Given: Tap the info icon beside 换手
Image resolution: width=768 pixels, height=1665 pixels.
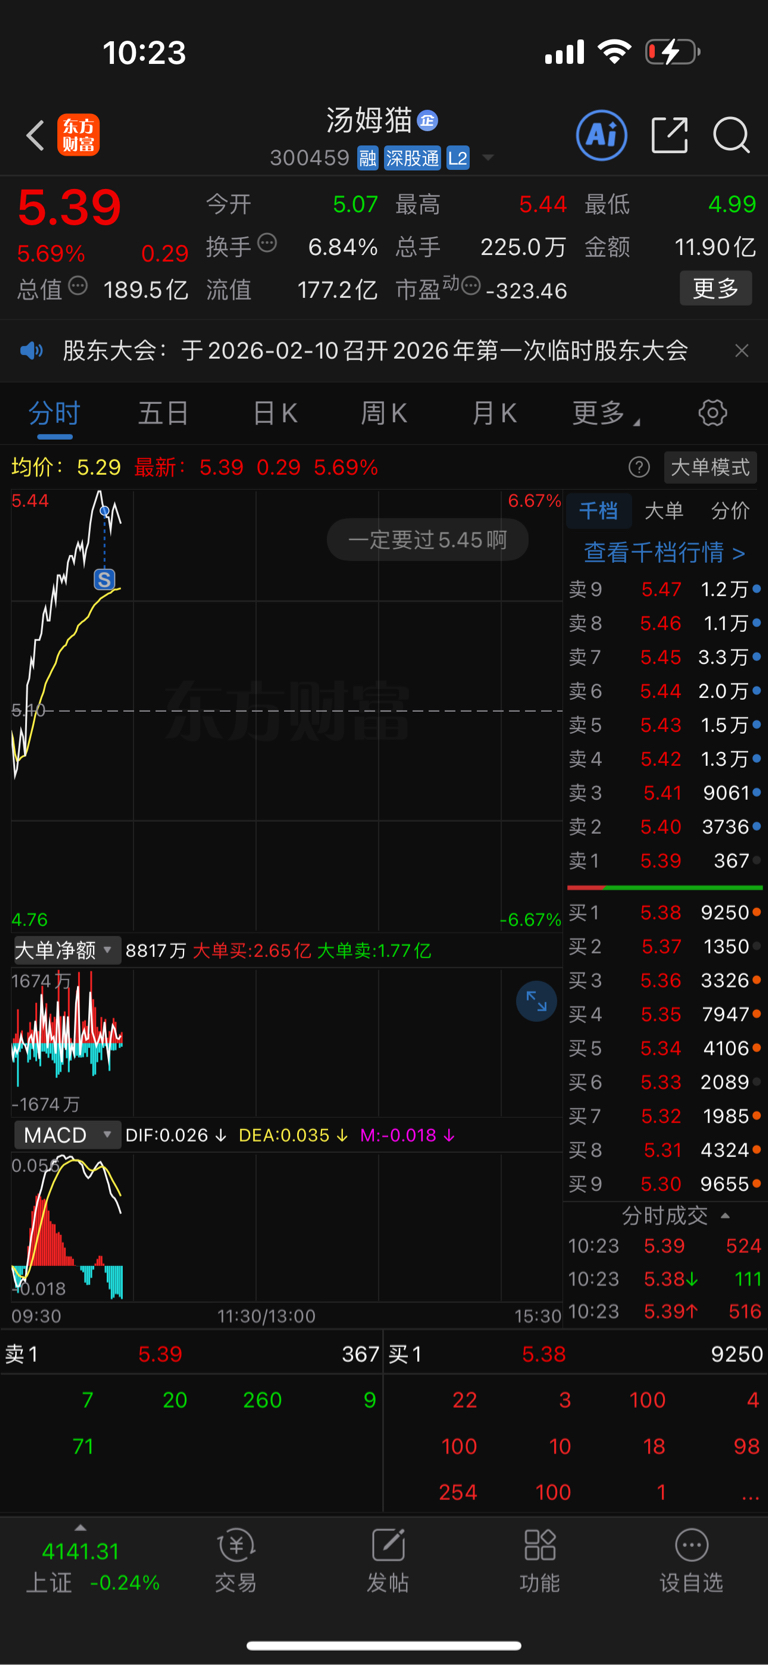Looking at the screenshot, I should [267, 243].
